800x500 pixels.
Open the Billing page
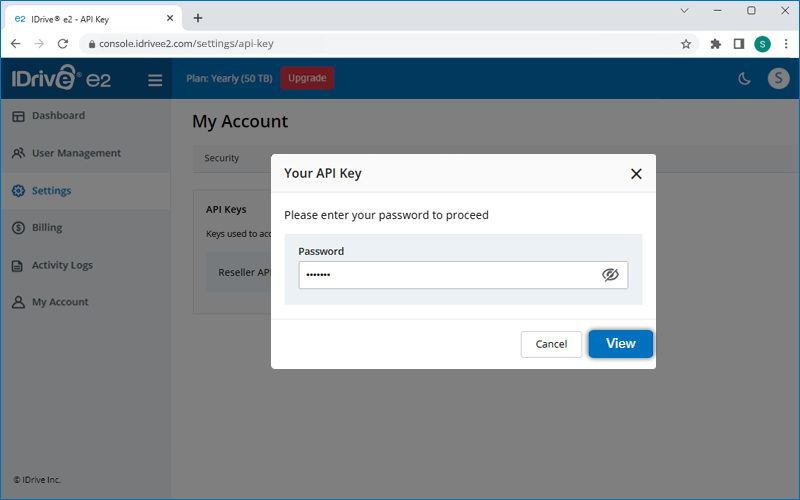pos(47,227)
